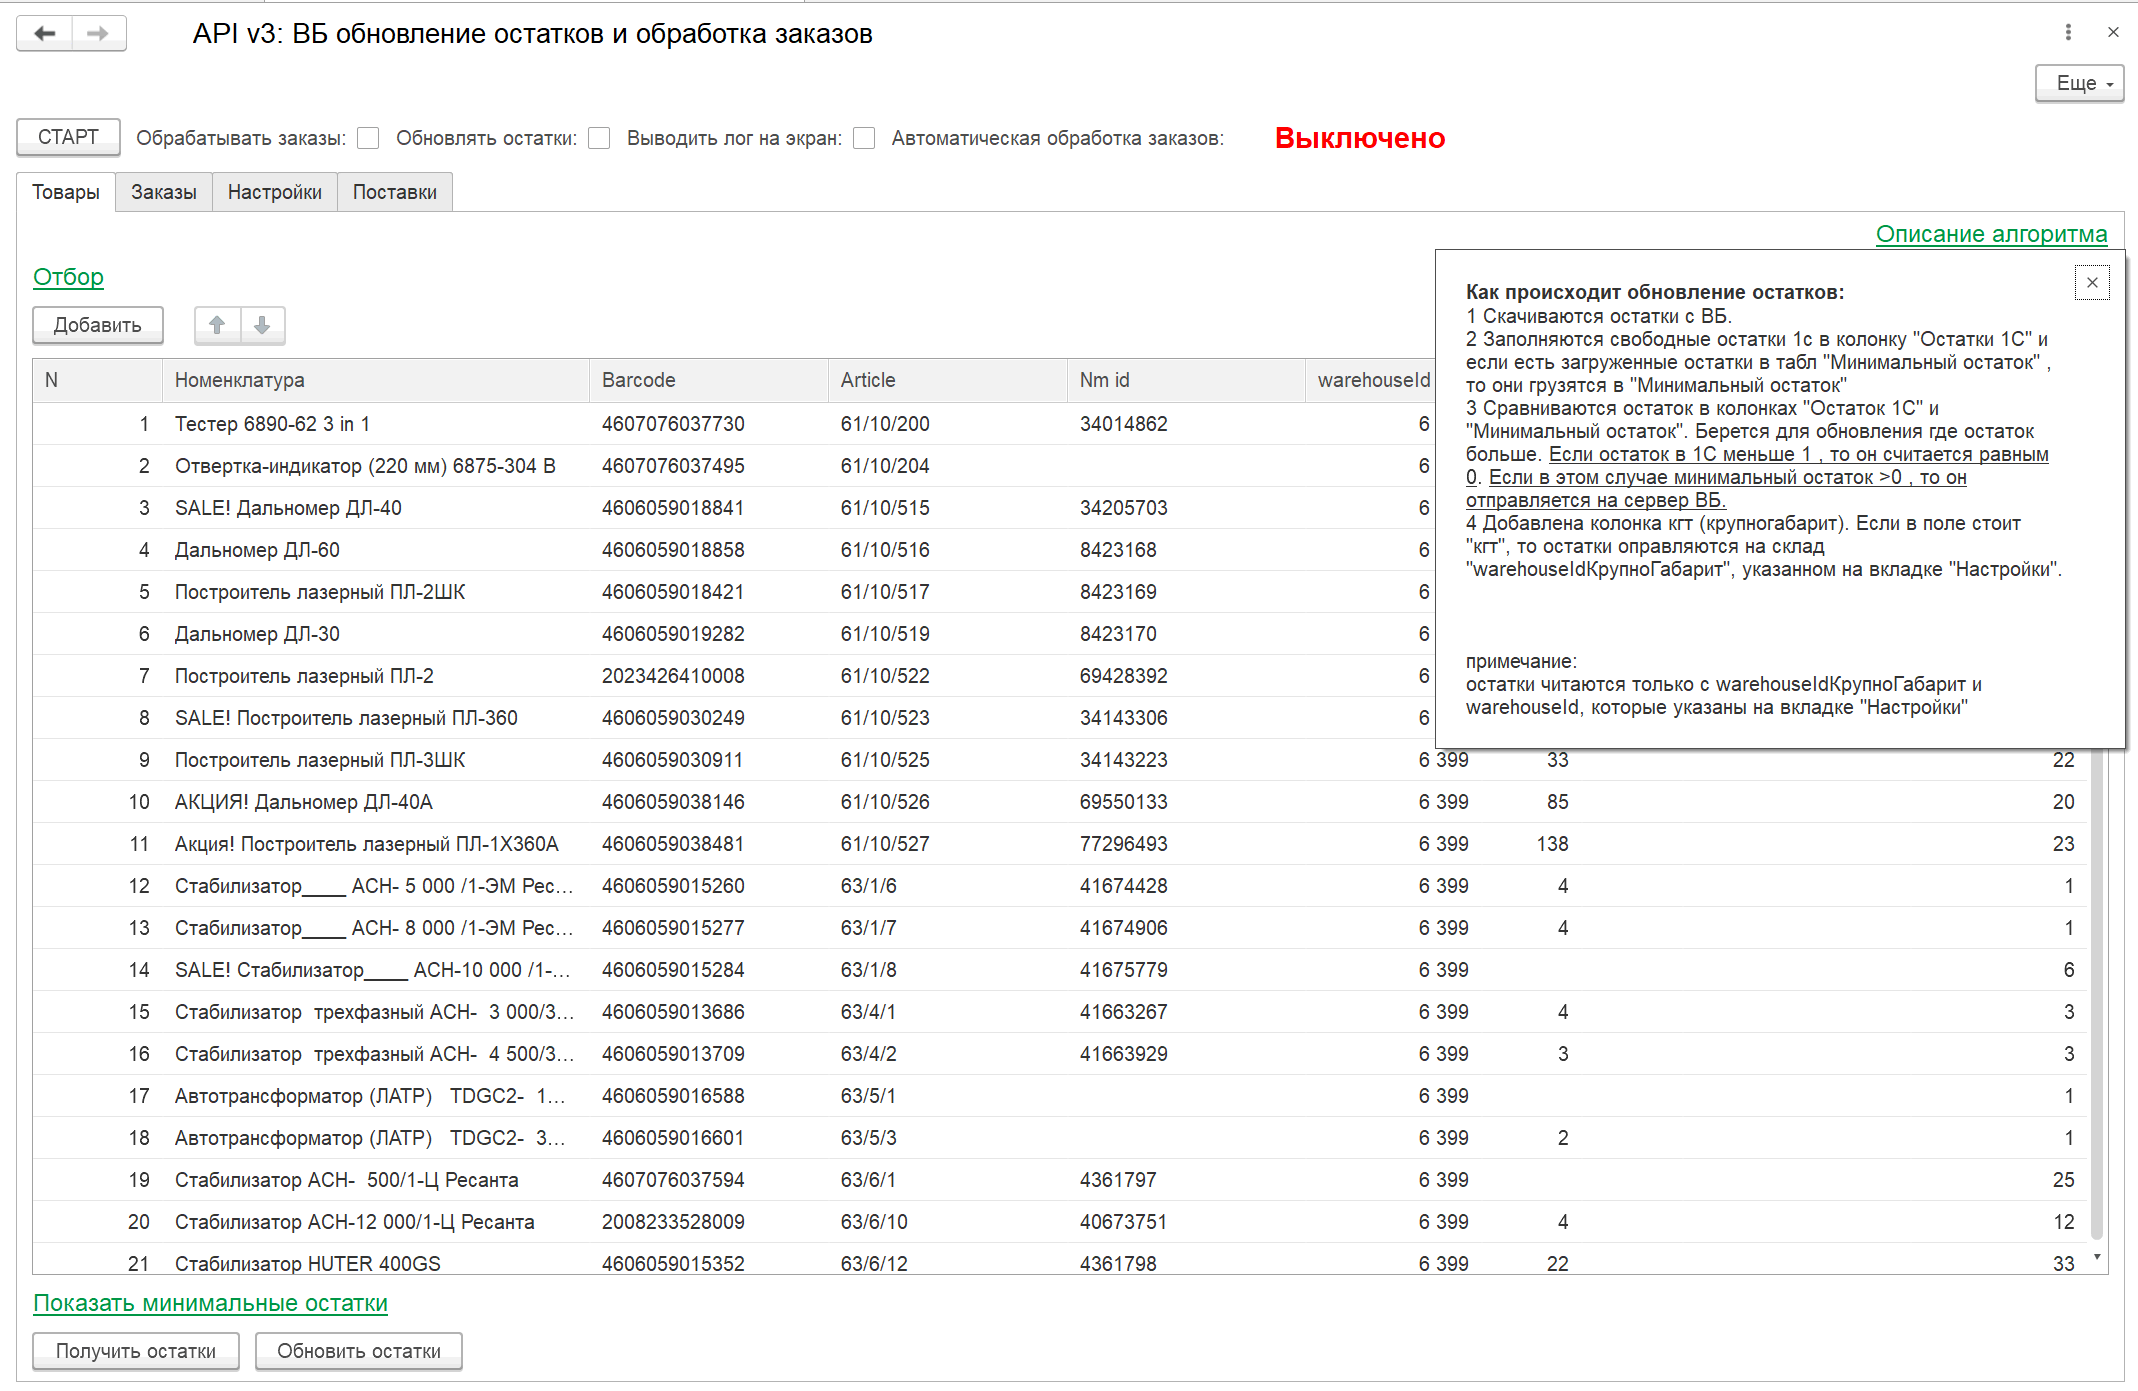The width and height of the screenshot is (2138, 1391).
Task: Click the Добавить button
Action: click(97, 325)
